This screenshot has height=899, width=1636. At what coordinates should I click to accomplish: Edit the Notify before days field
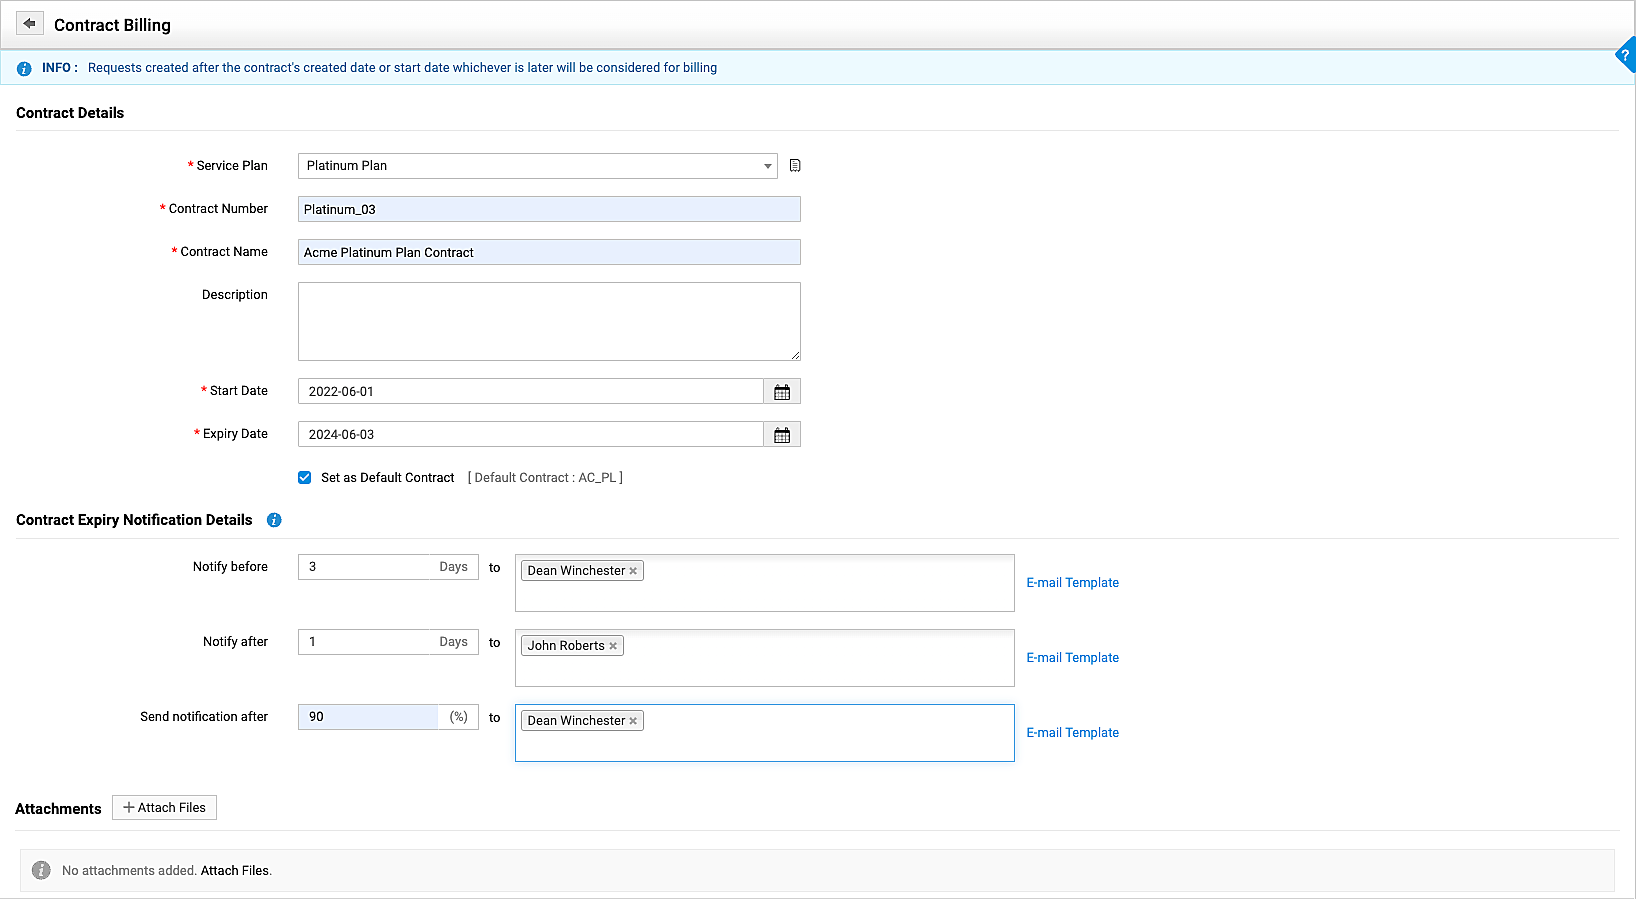(x=365, y=567)
